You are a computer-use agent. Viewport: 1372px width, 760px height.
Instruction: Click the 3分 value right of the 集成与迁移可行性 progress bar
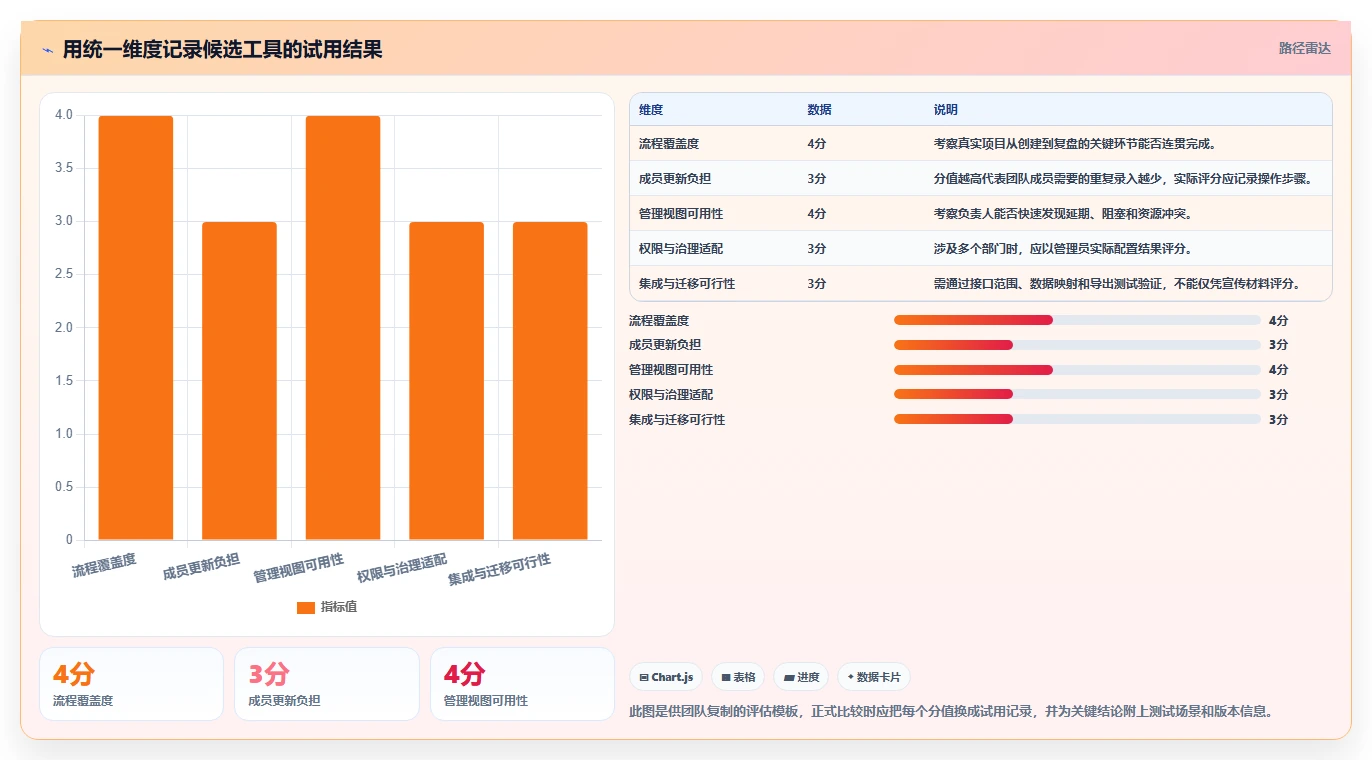(1278, 420)
